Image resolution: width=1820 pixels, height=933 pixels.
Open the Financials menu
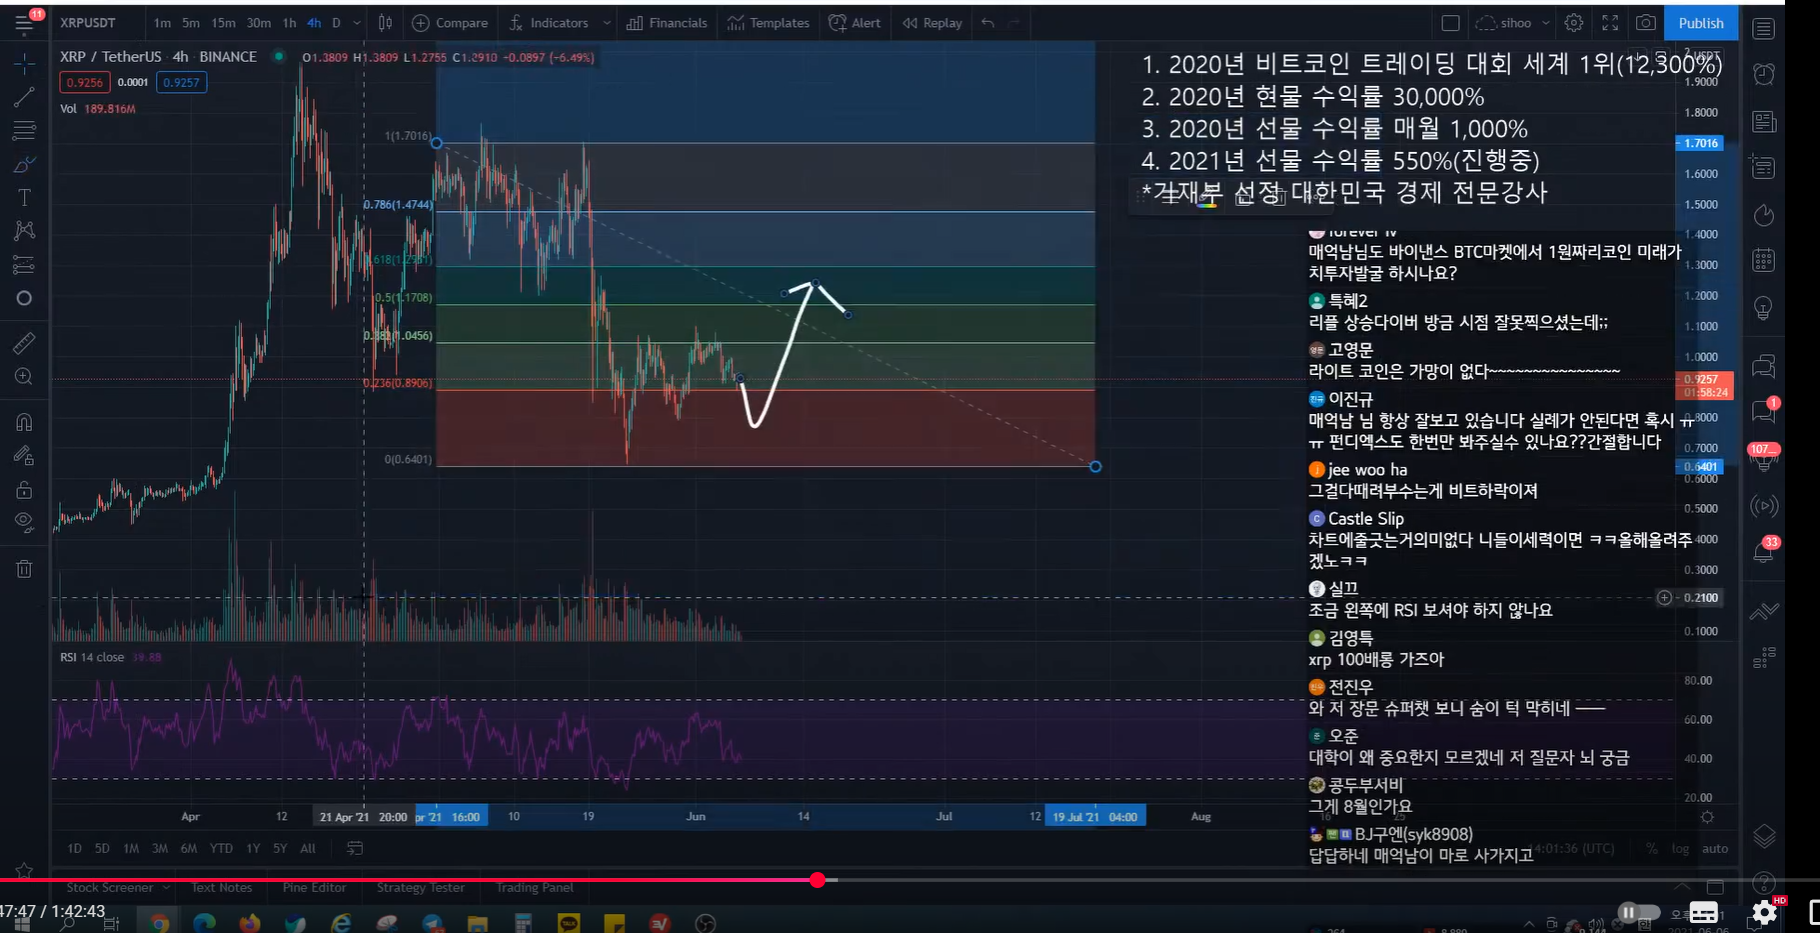point(667,23)
